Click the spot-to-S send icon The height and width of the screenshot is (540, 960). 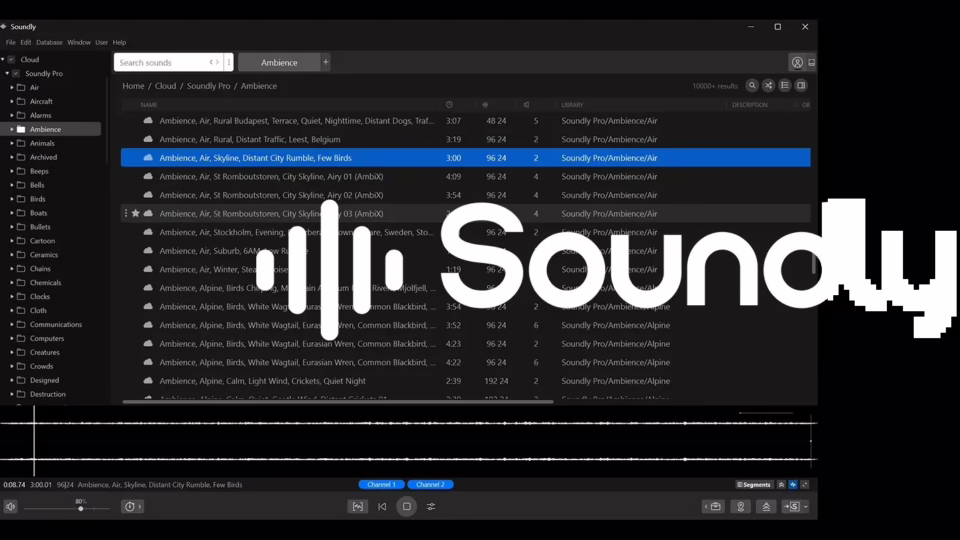(x=792, y=507)
